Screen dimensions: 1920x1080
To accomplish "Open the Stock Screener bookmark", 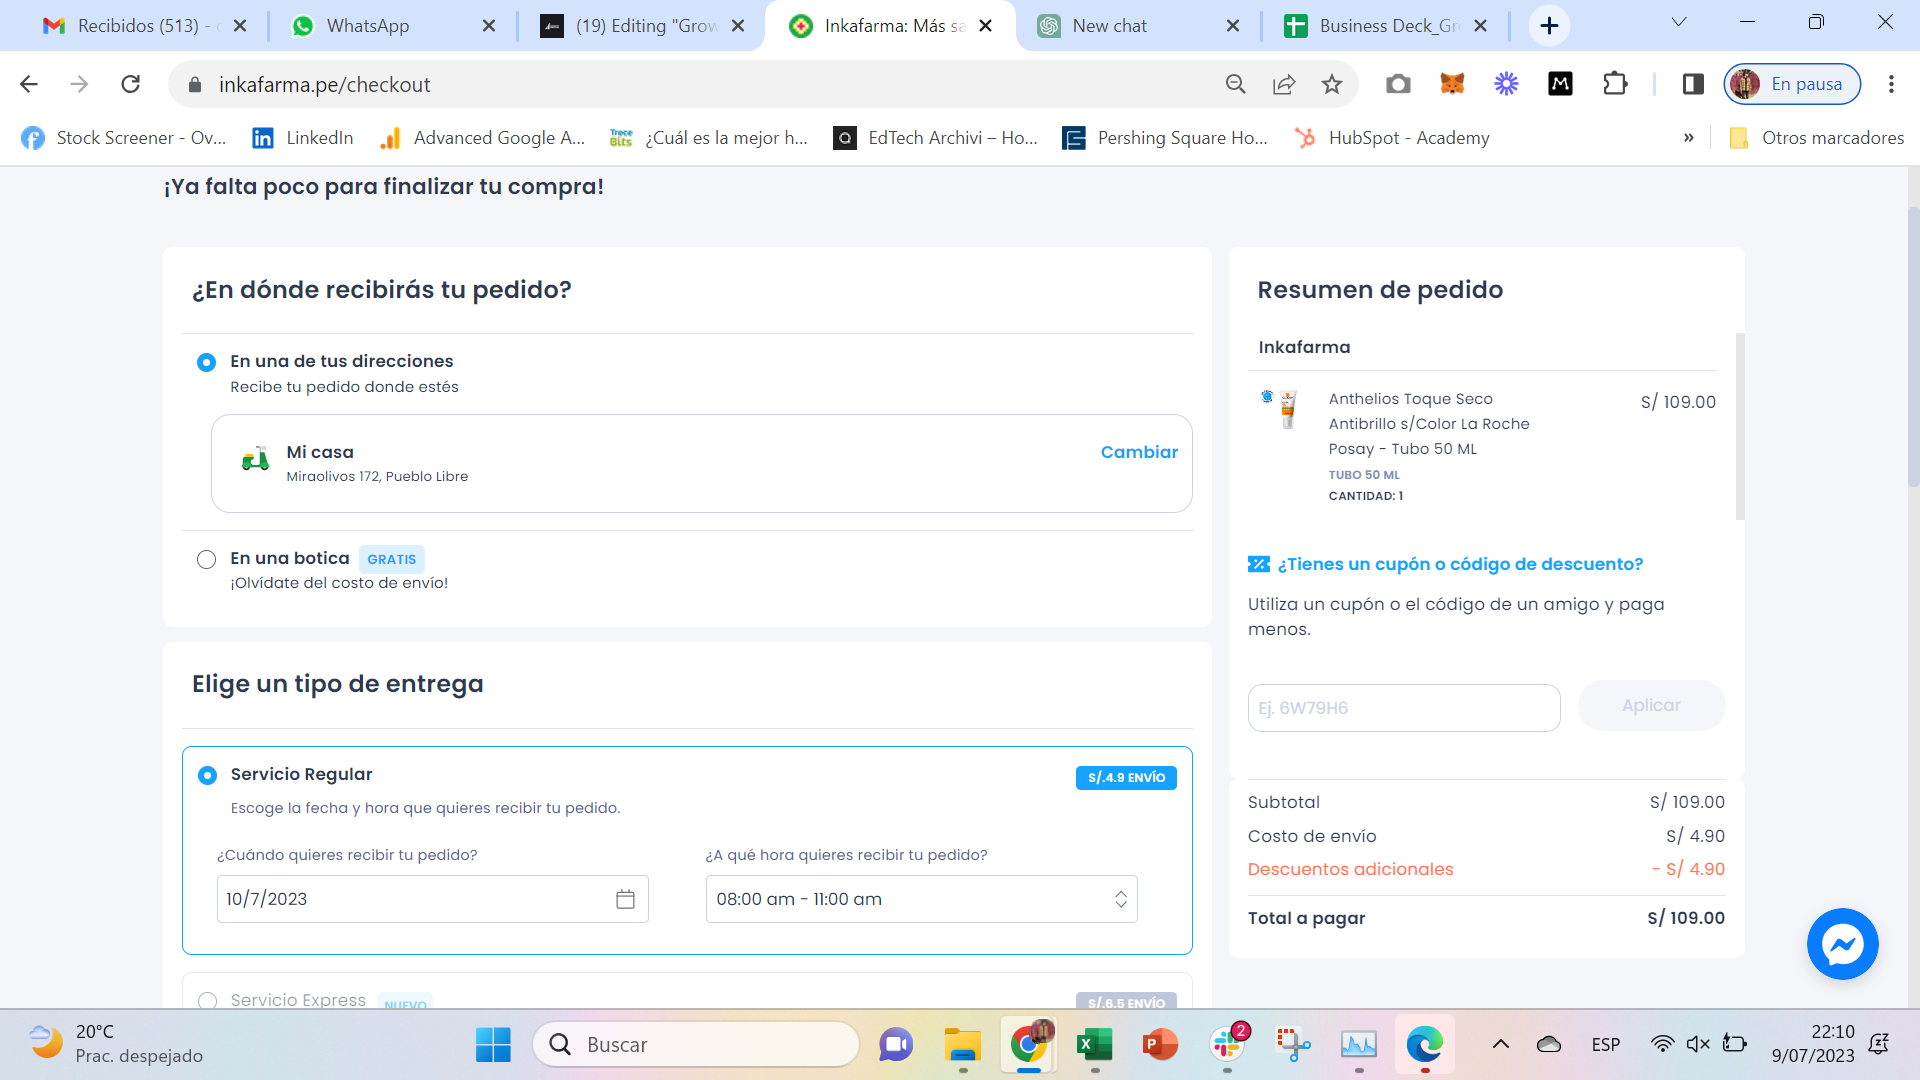I will click(124, 138).
